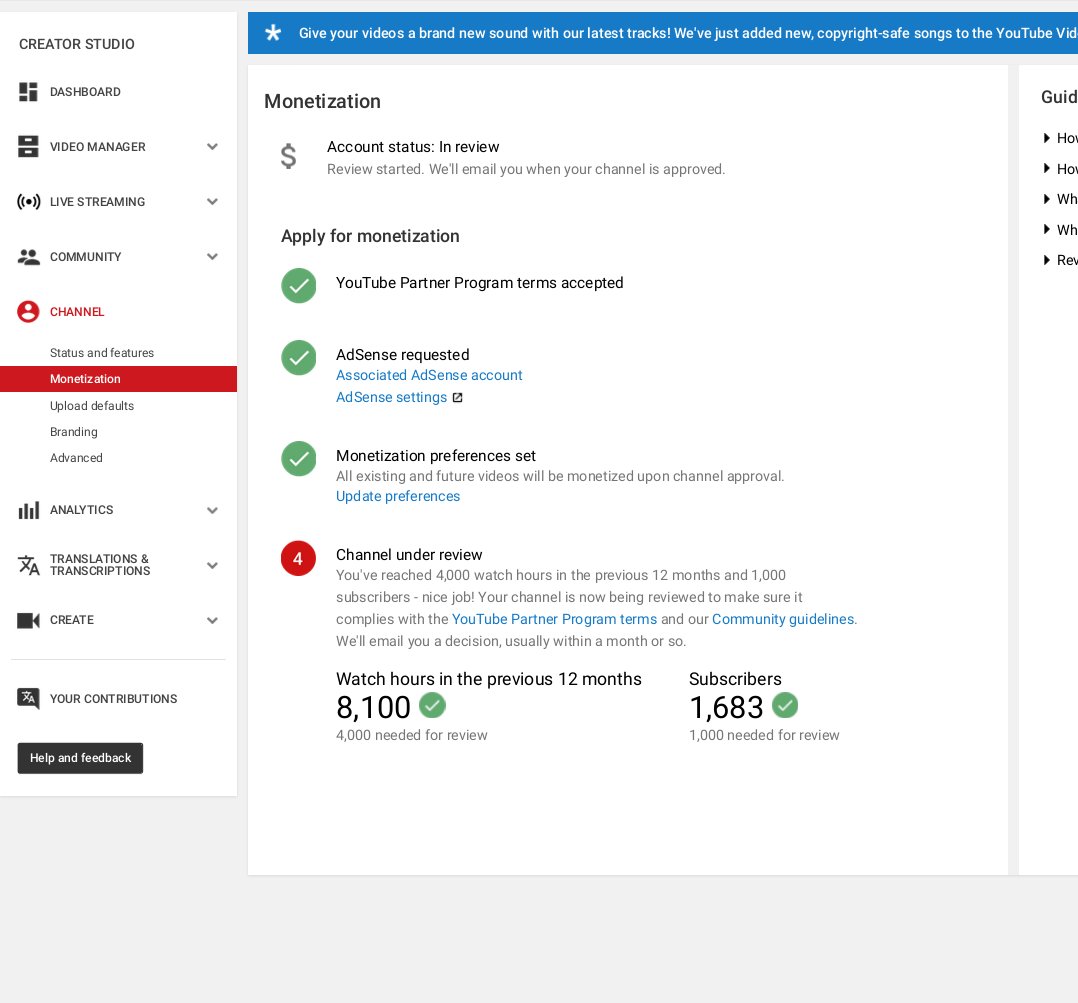Click green check beside Partner Program terms
Viewport: 1078px width, 1003px height.
298,285
